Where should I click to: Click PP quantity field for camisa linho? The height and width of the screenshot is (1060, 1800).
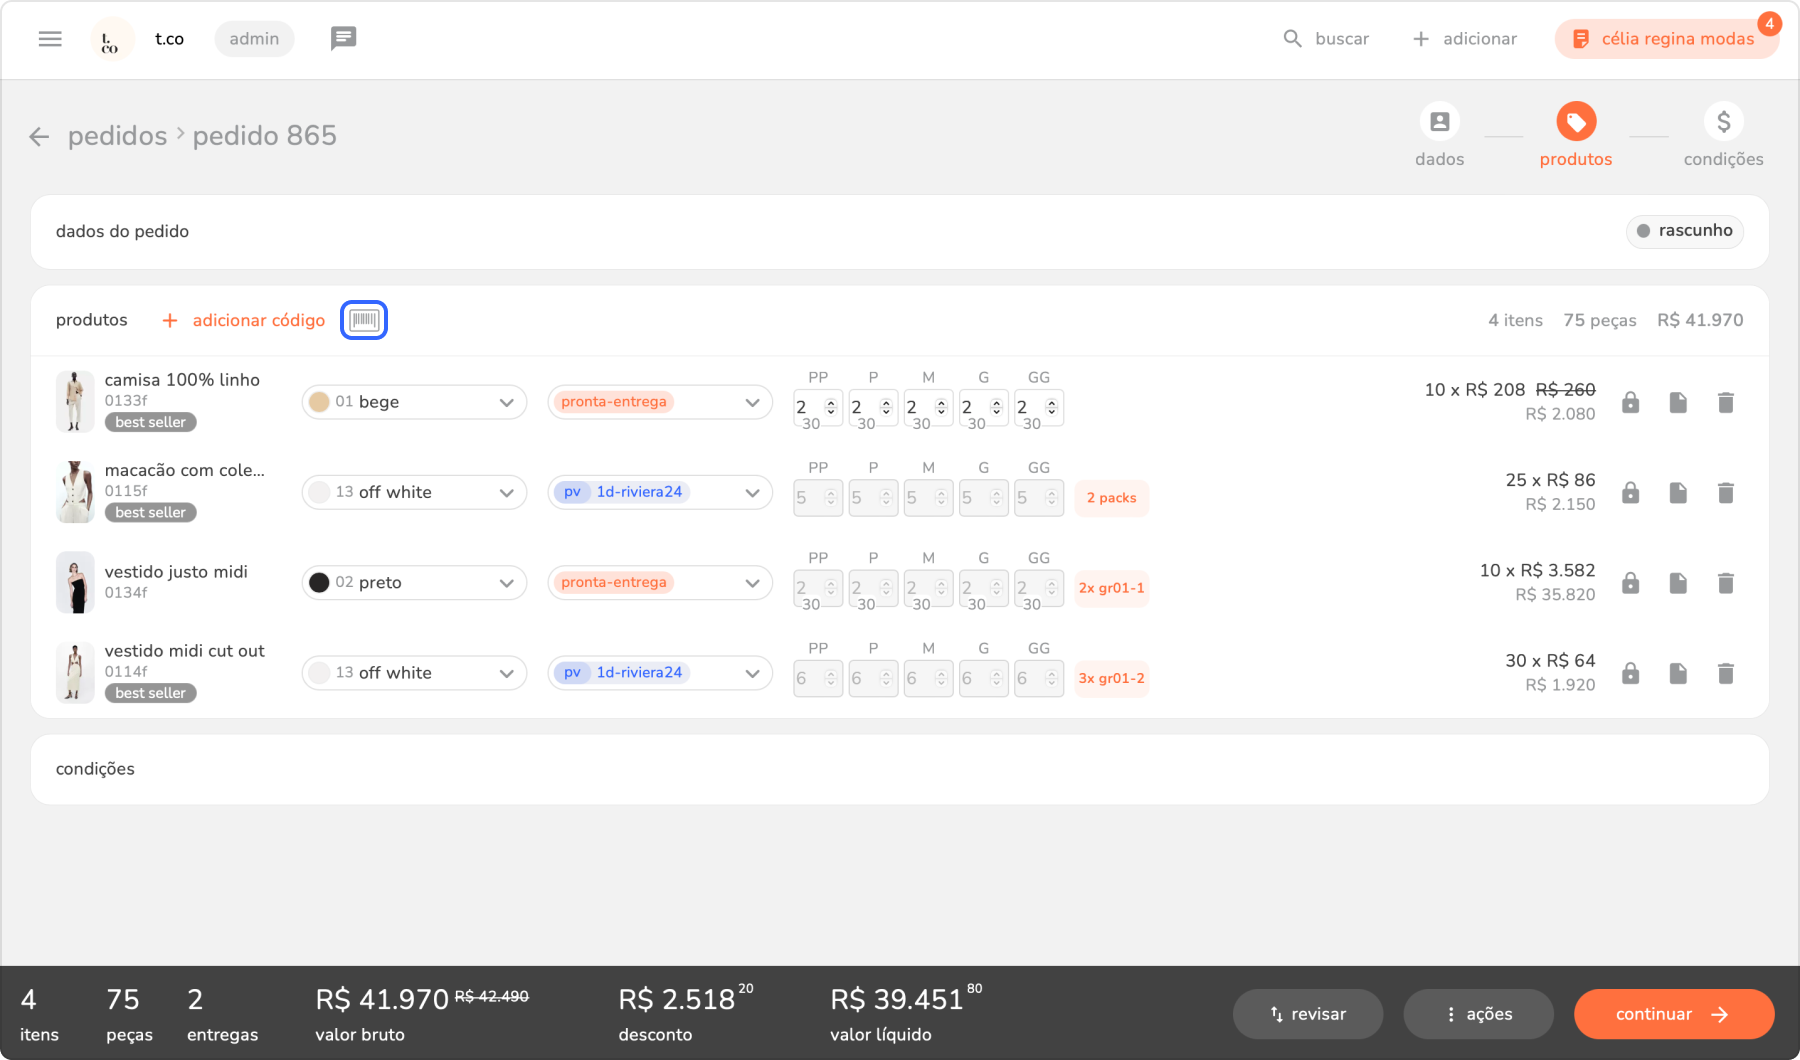pyautogui.click(x=808, y=407)
